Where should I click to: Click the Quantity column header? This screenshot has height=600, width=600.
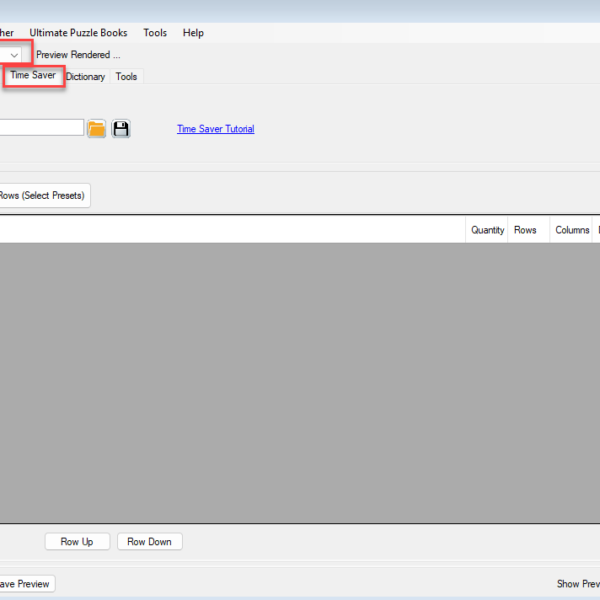point(487,230)
